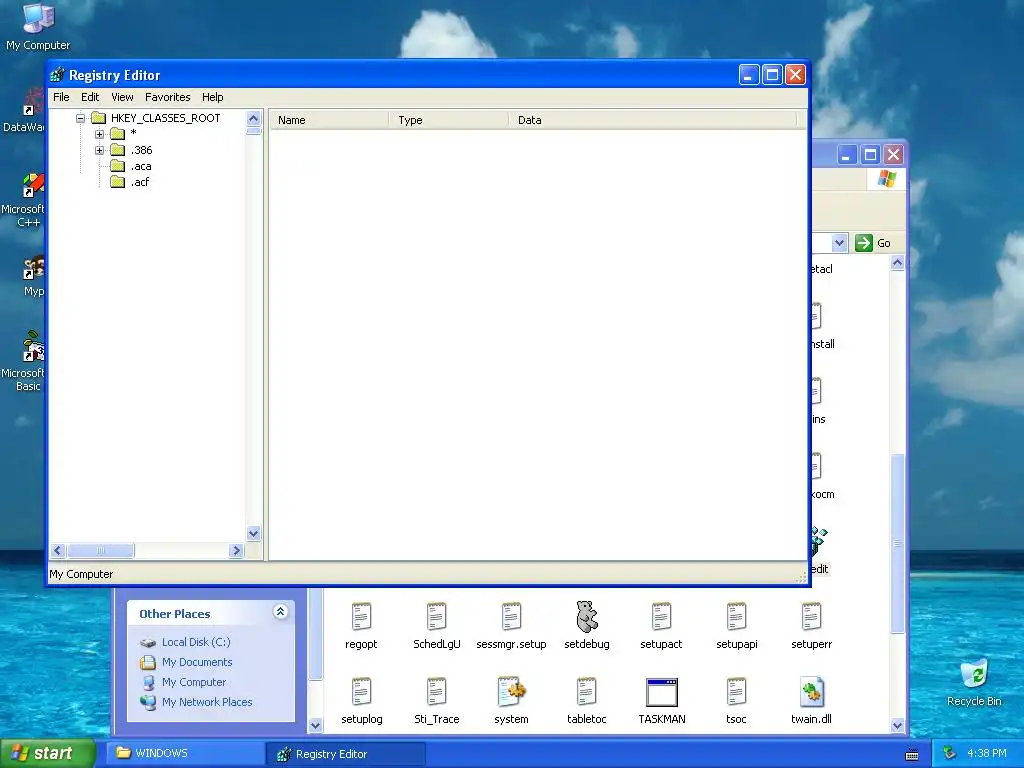
Task: Click Explorer file list vertical scrollbar thumb
Action: tap(897, 543)
